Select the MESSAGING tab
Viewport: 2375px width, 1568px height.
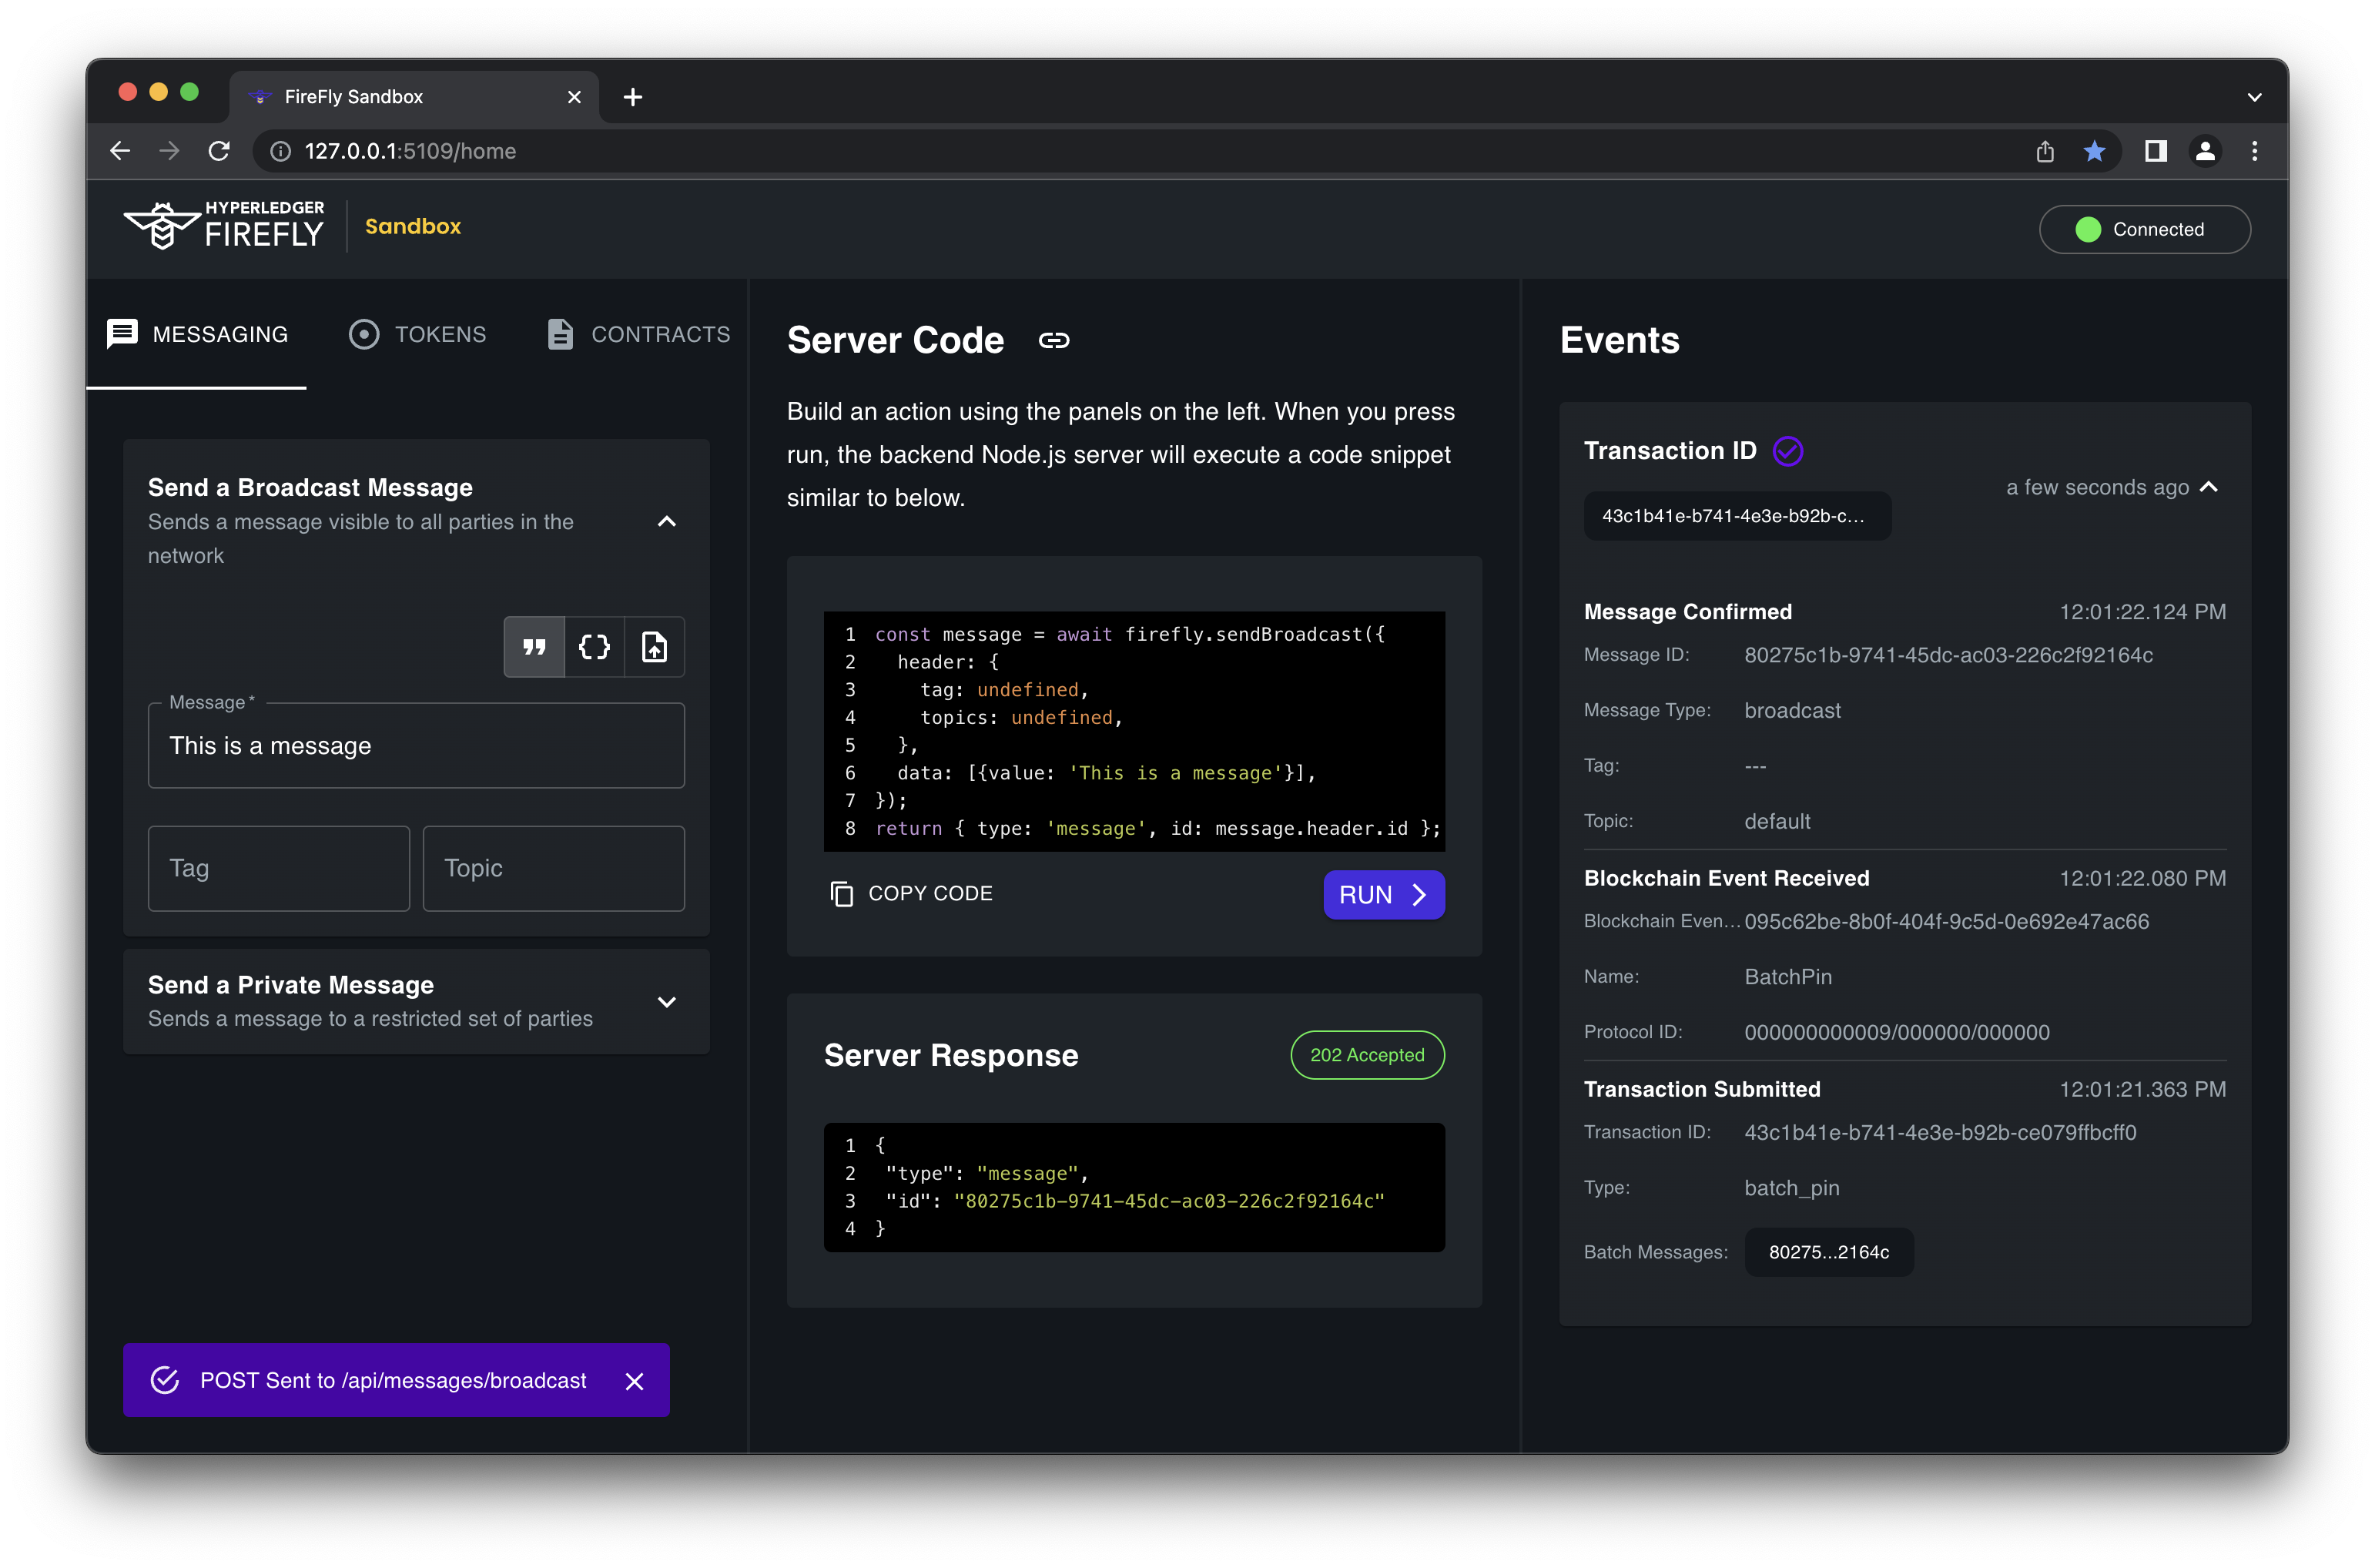(198, 333)
